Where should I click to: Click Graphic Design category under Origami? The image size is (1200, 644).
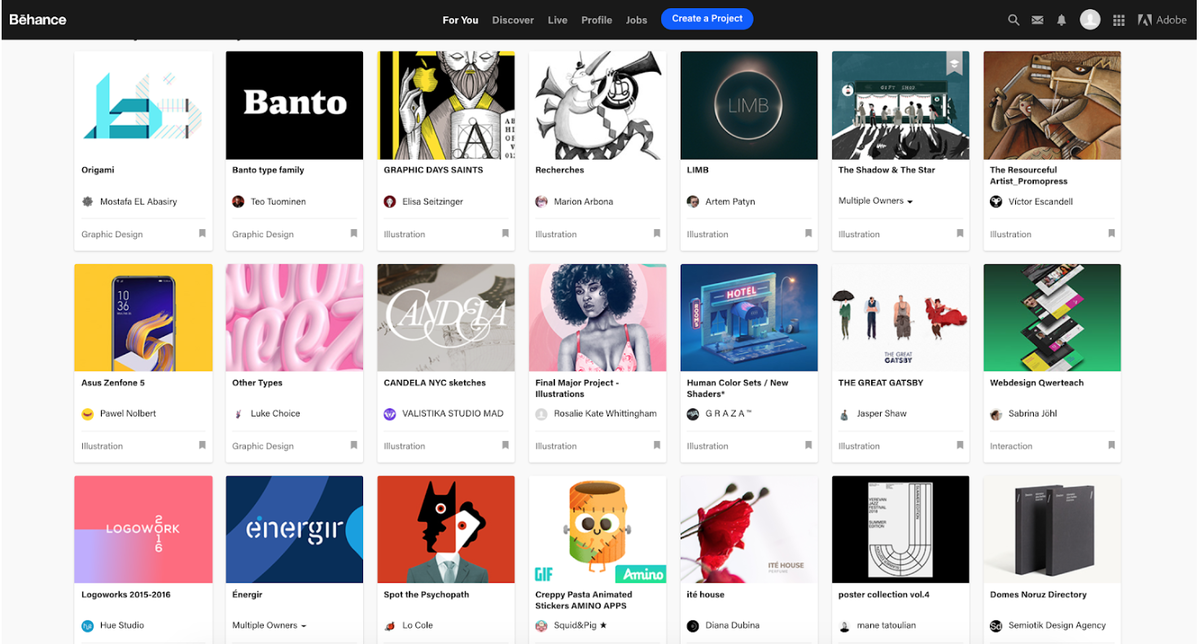pos(112,235)
